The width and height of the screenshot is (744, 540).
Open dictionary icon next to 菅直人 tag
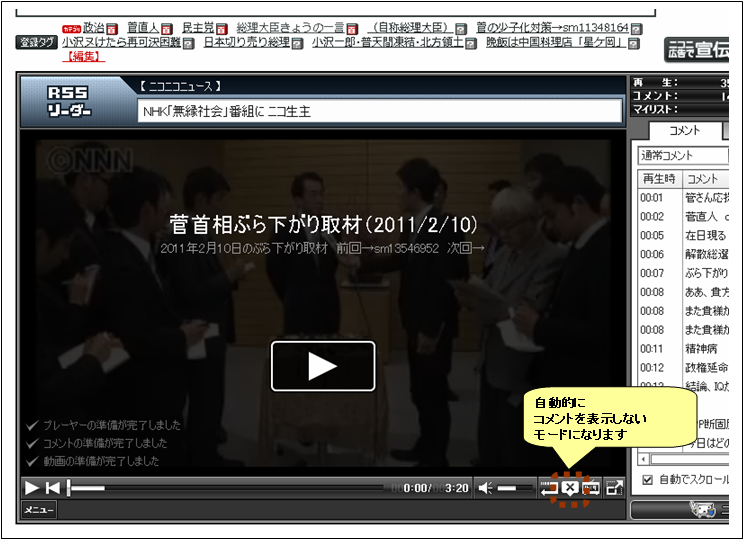click(167, 29)
